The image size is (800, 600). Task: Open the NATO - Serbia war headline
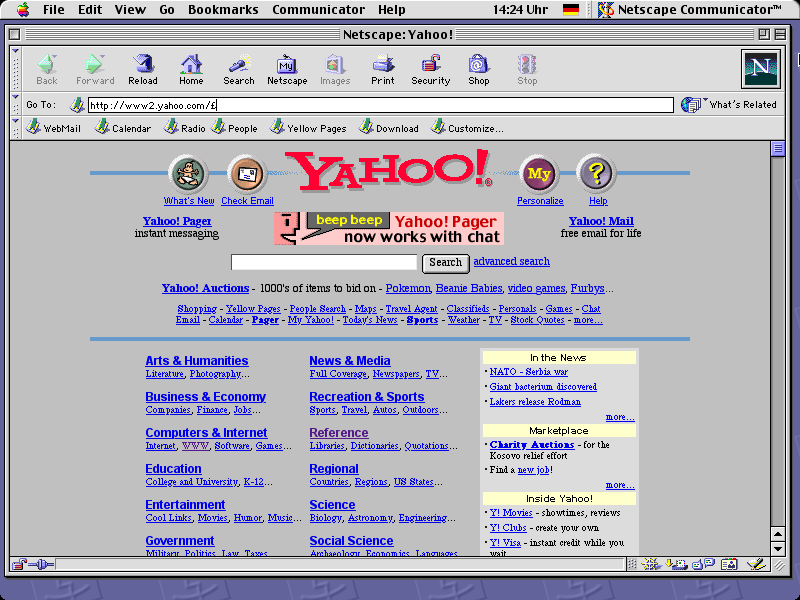click(x=529, y=372)
